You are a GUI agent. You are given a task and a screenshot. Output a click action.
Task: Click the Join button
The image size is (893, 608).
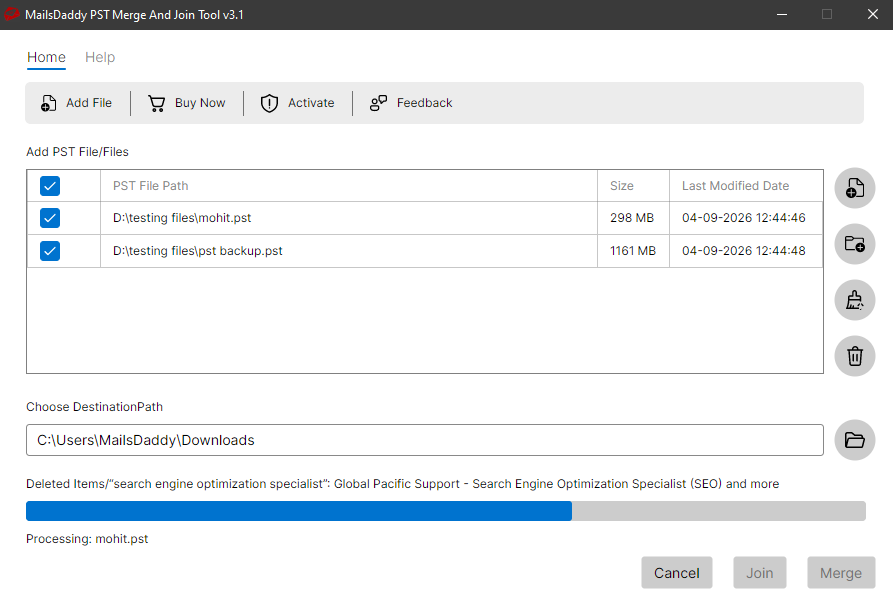(760, 573)
